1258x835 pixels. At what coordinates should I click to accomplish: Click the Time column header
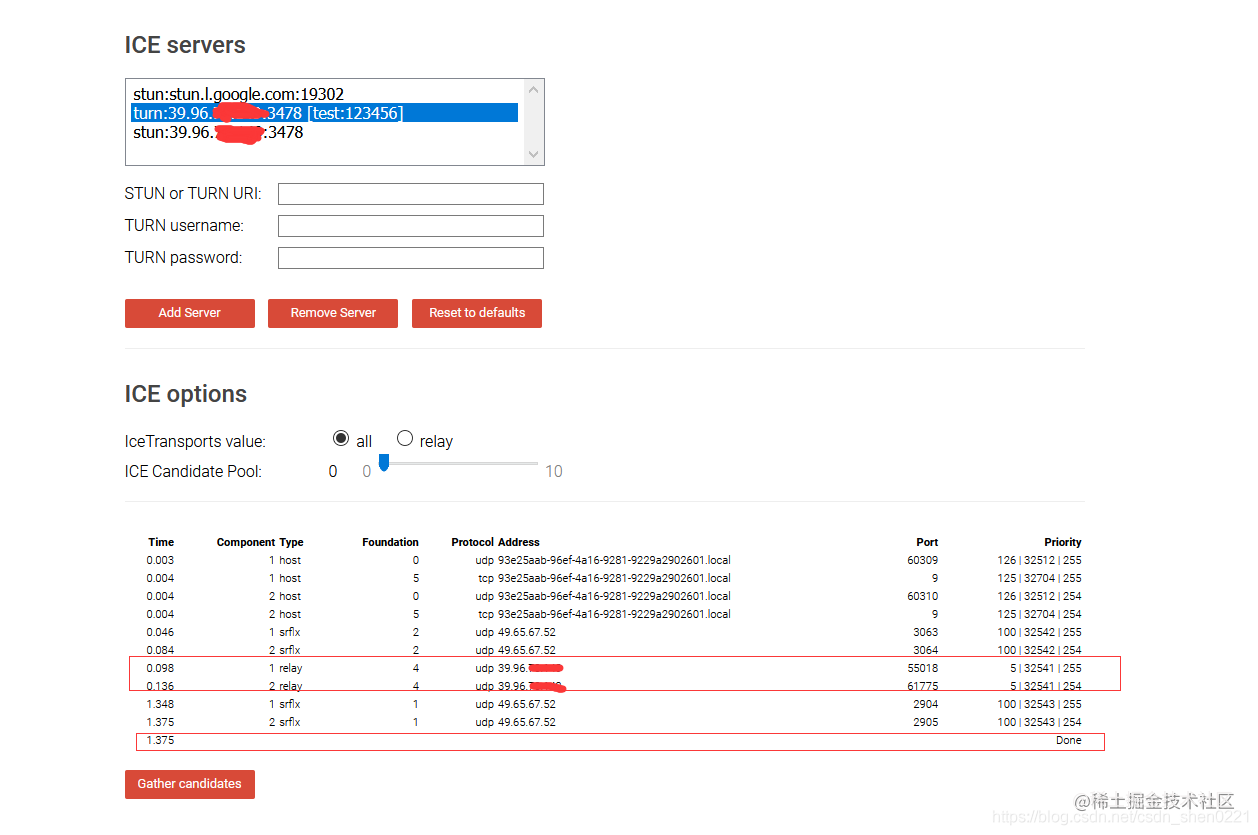click(161, 542)
